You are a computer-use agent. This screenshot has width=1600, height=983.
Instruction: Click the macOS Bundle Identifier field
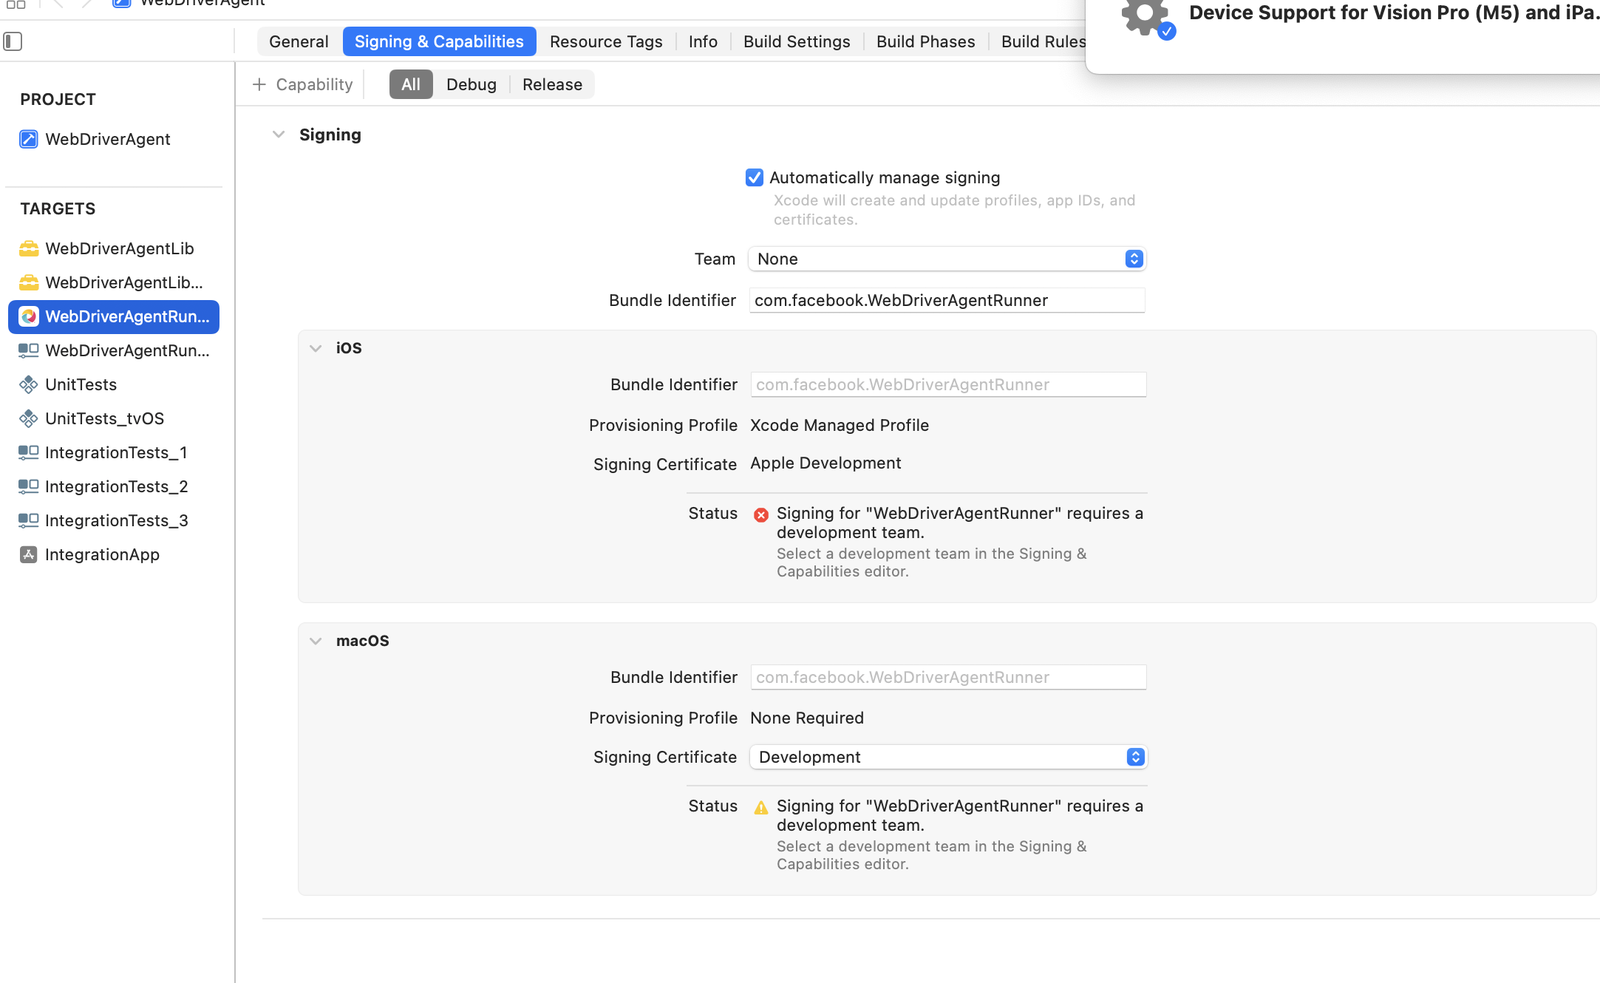[948, 677]
